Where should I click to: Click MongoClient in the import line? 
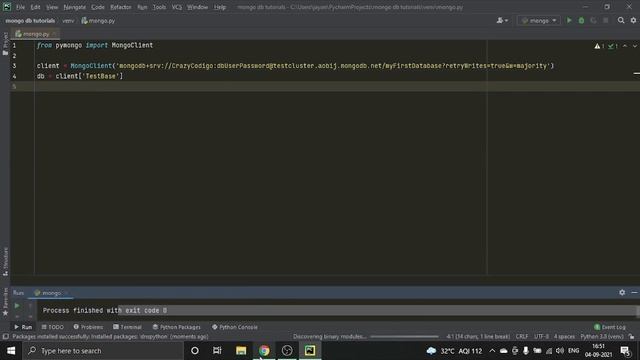[x=132, y=45]
